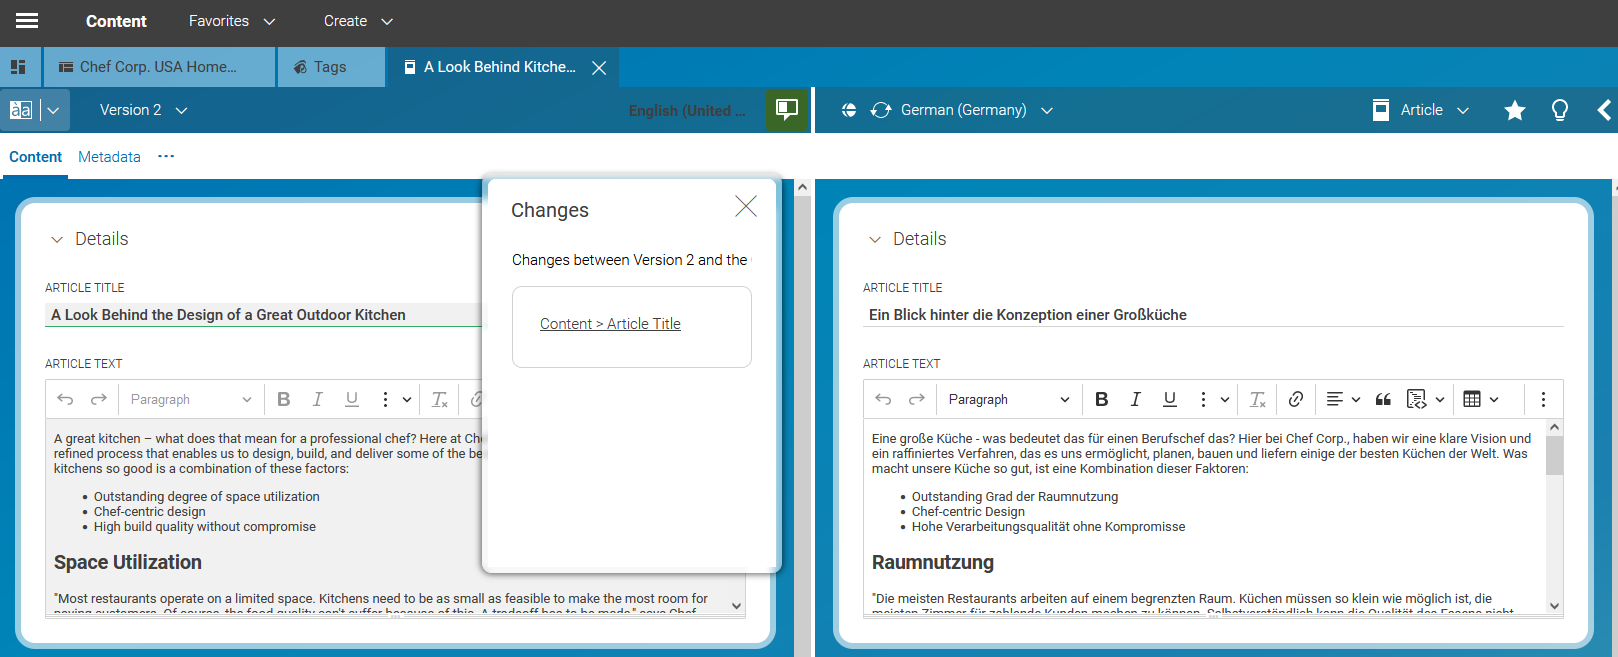This screenshot has height=657, width=1618.
Task: Toggle italic in German article editor
Action: (x=1135, y=399)
